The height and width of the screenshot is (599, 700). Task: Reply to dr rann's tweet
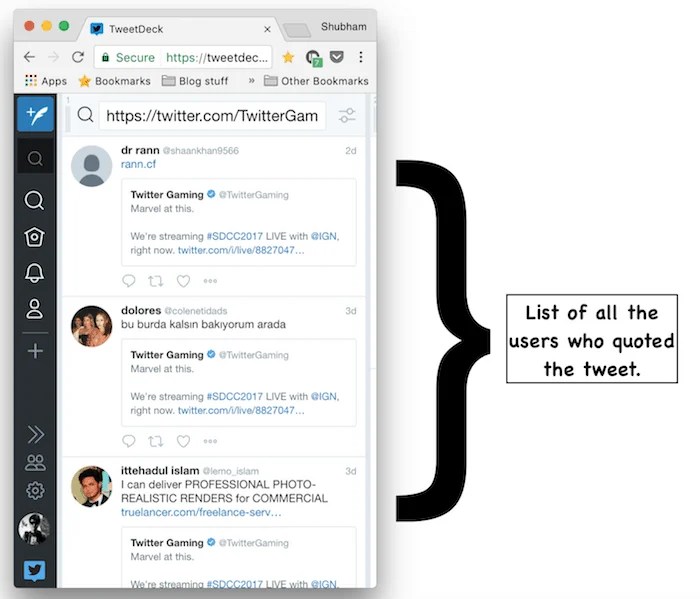129,281
